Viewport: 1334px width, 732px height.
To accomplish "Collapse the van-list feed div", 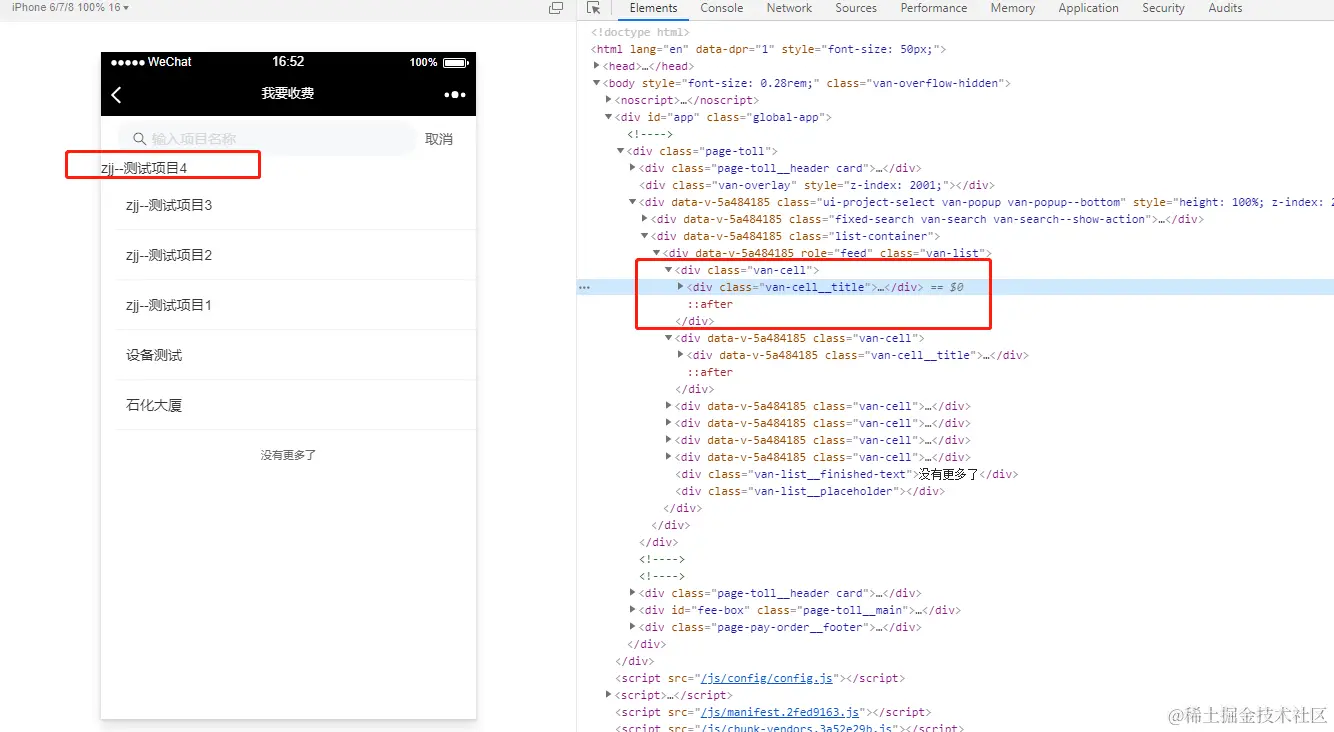I will [x=657, y=253].
